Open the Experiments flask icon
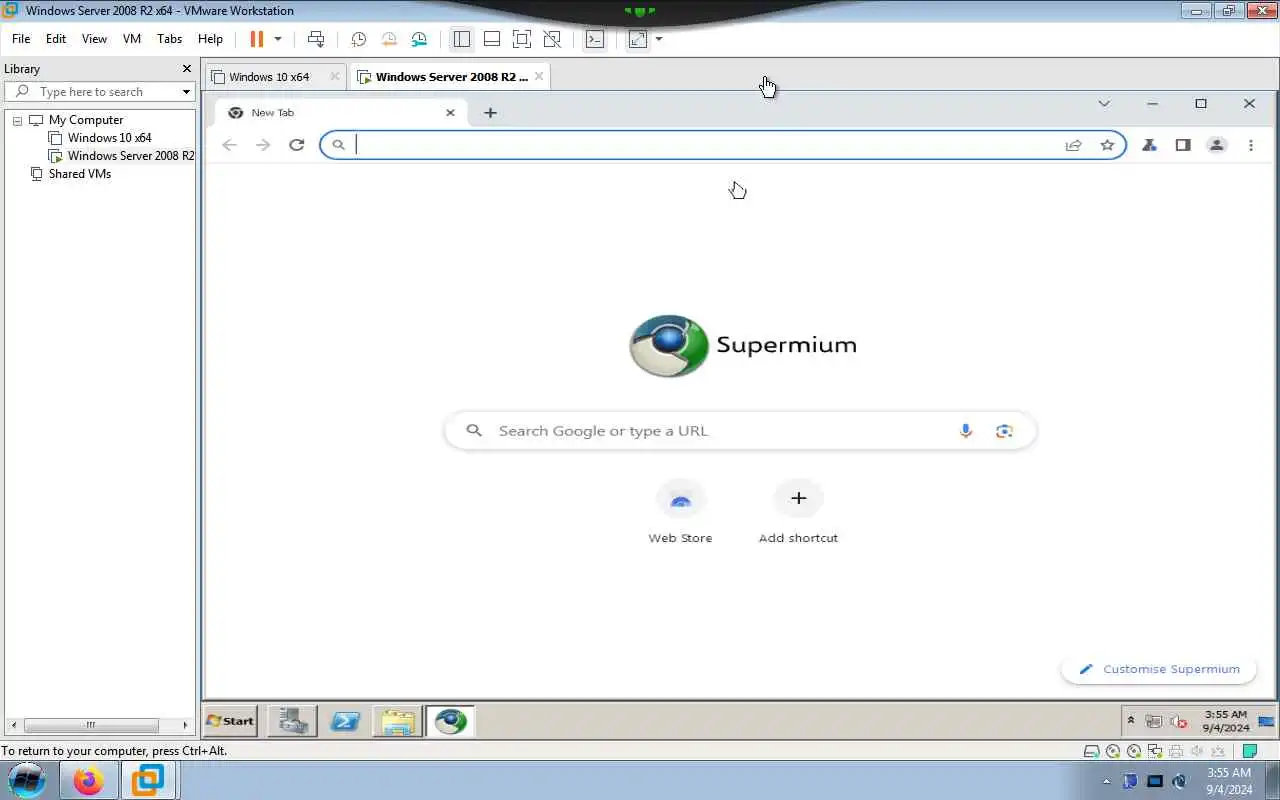 tap(1149, 145)
